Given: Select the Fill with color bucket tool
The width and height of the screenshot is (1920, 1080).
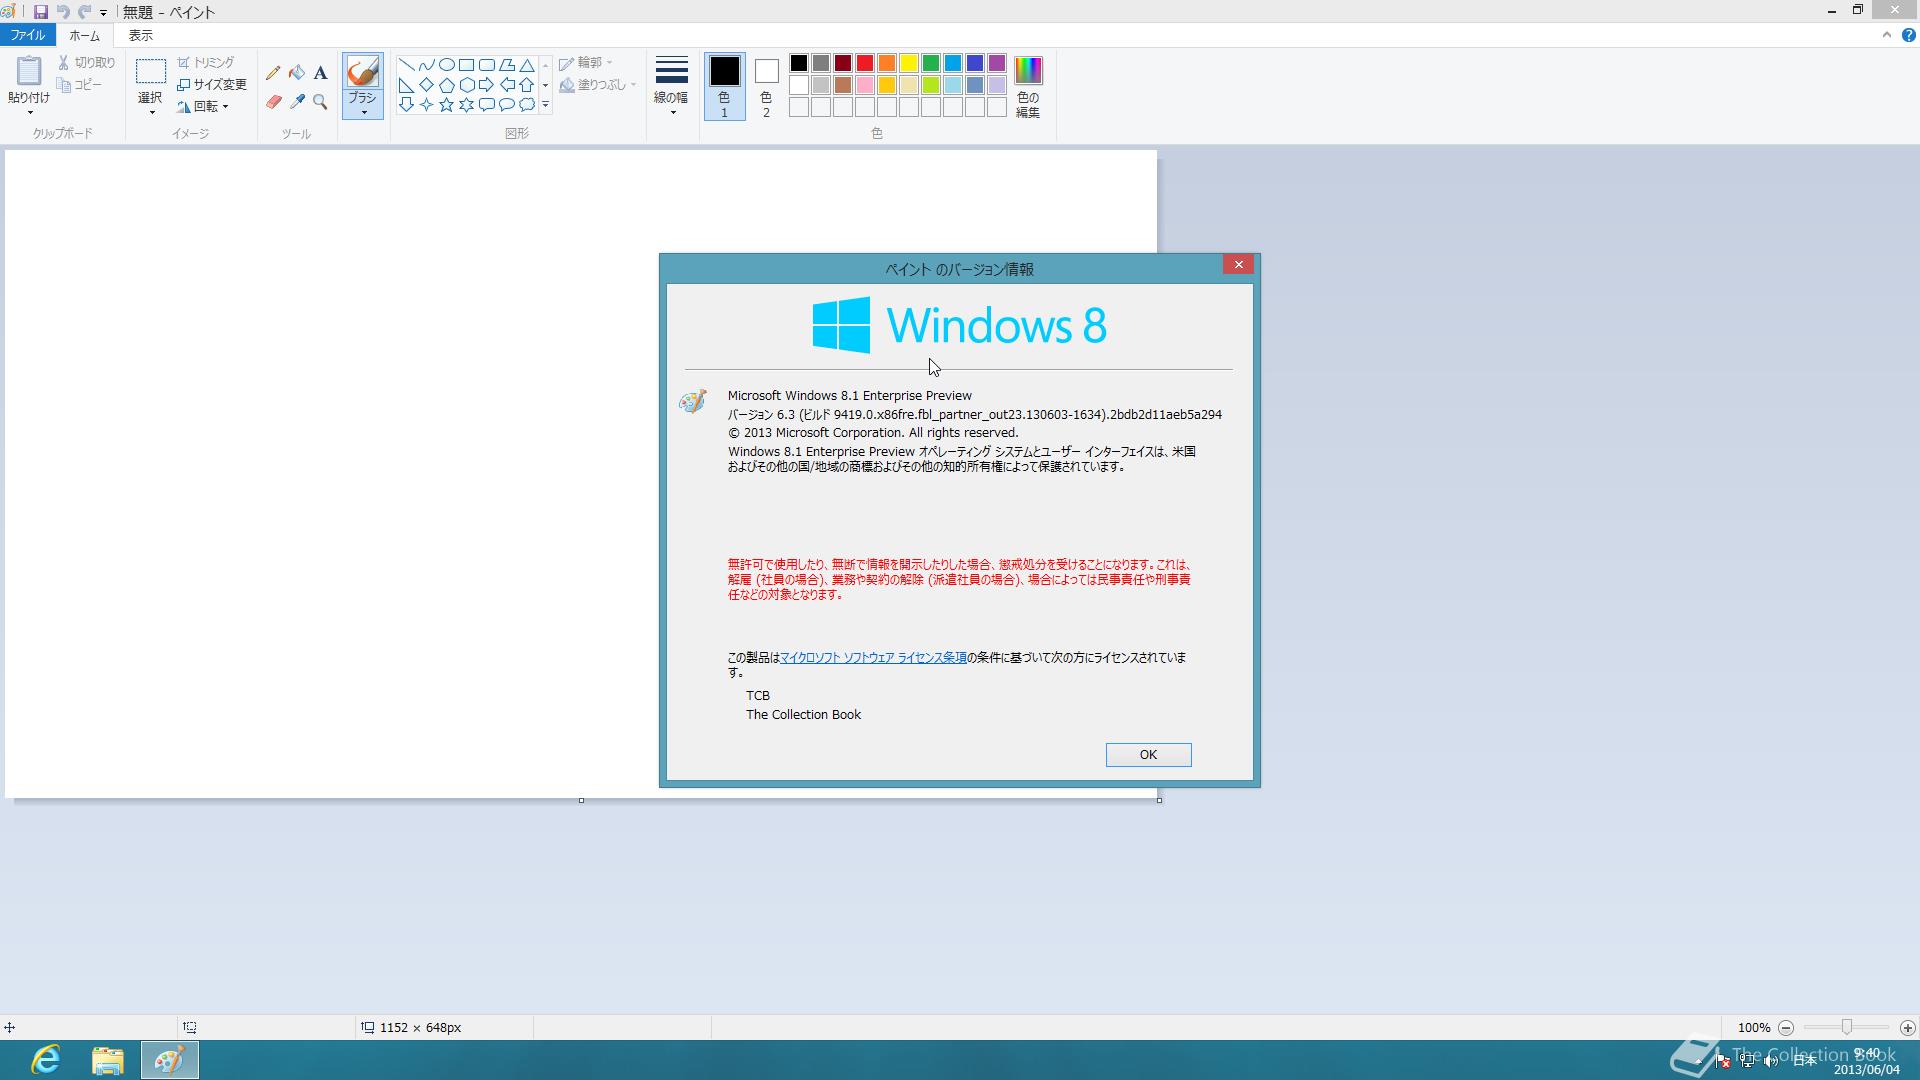Looking at the screenshot, I should click(x=297, y=73).
